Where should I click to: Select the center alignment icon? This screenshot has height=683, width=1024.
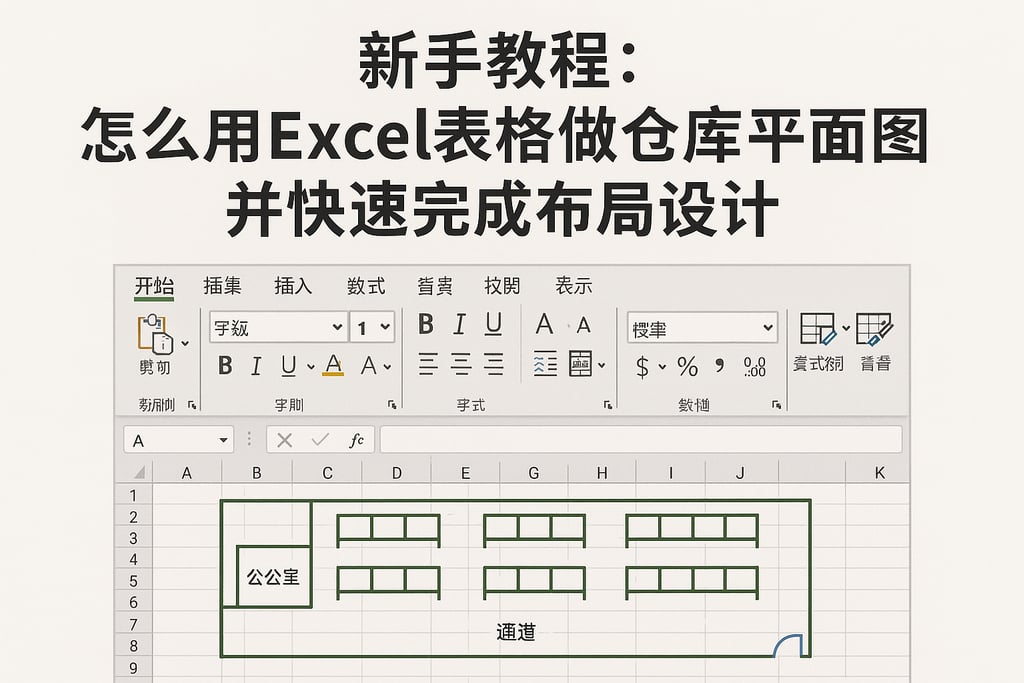click(x=459, y=366)
